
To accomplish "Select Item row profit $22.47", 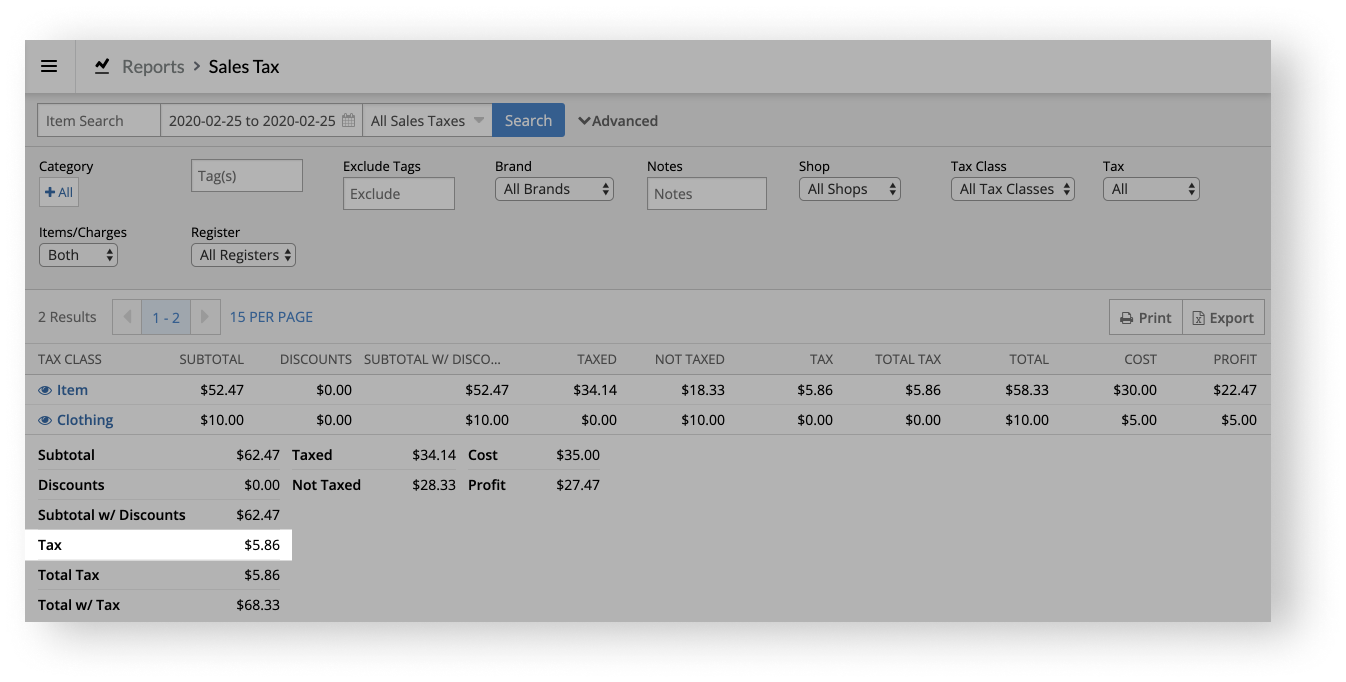I will [x=1235, y=390].
